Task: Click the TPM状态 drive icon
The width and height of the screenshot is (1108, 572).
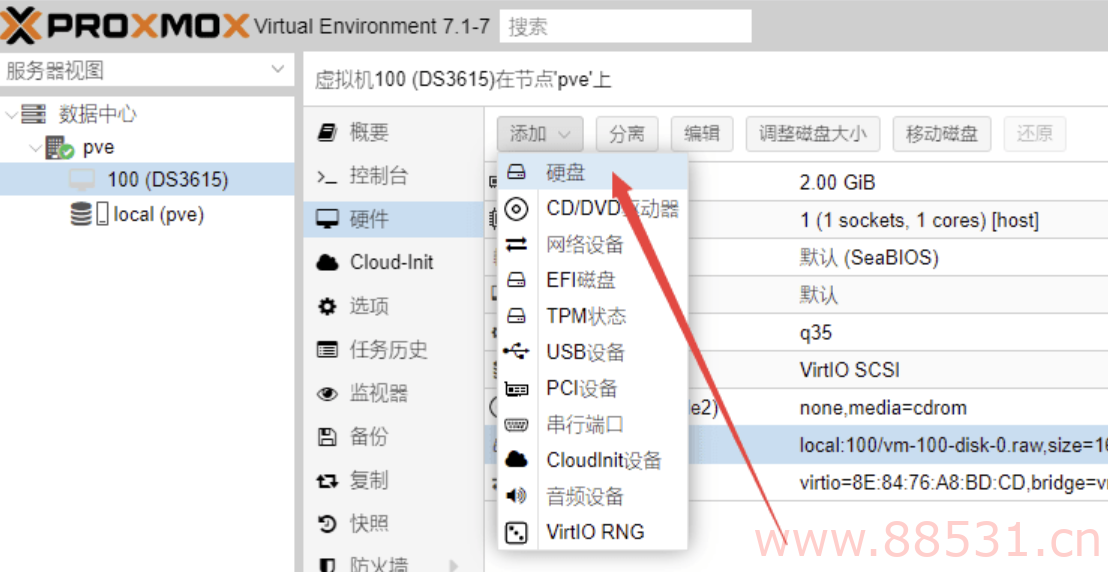Action: 517,315
